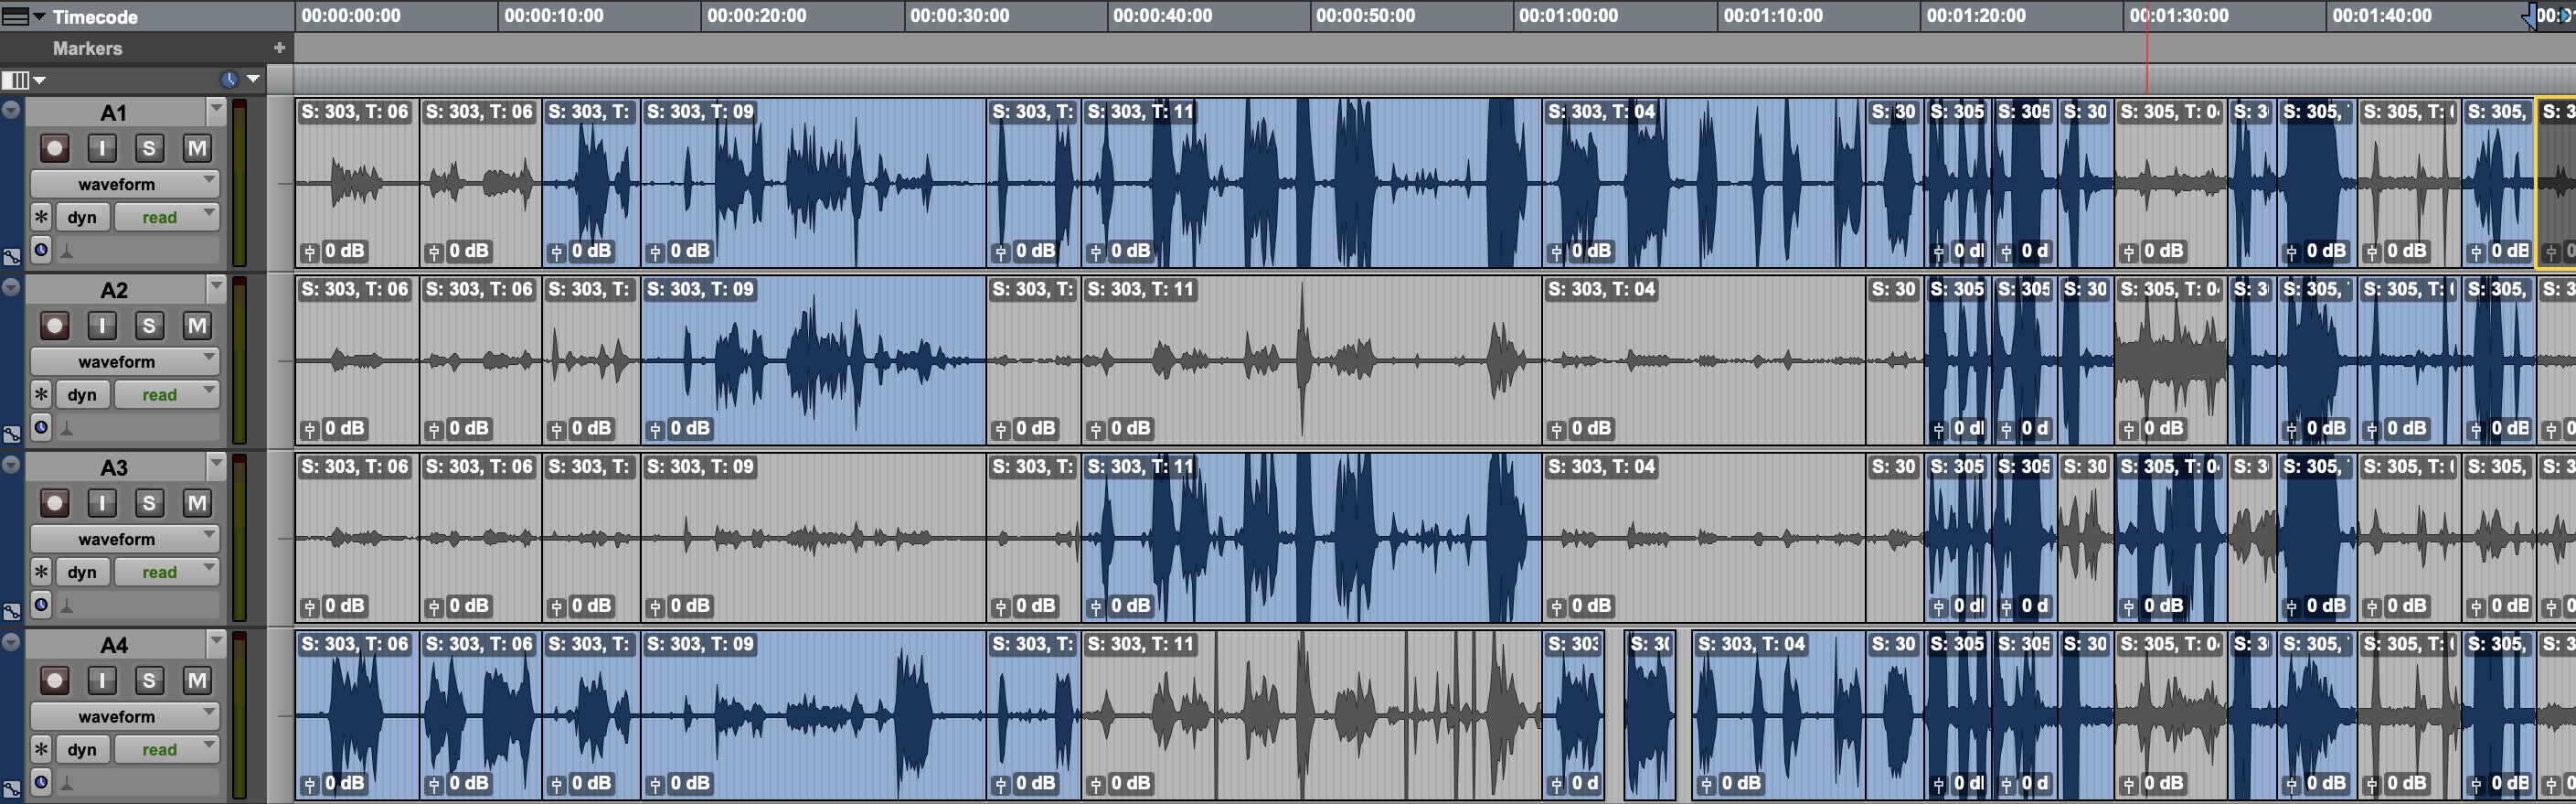Open the Timecode ruler dropdown arrow
Screen dimensions: 2576x804
click(x=40, y=16)
